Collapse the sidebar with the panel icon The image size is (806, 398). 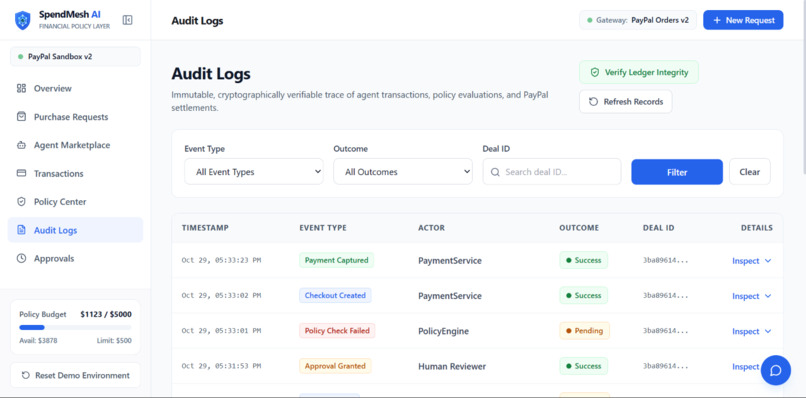click(127, 20)
